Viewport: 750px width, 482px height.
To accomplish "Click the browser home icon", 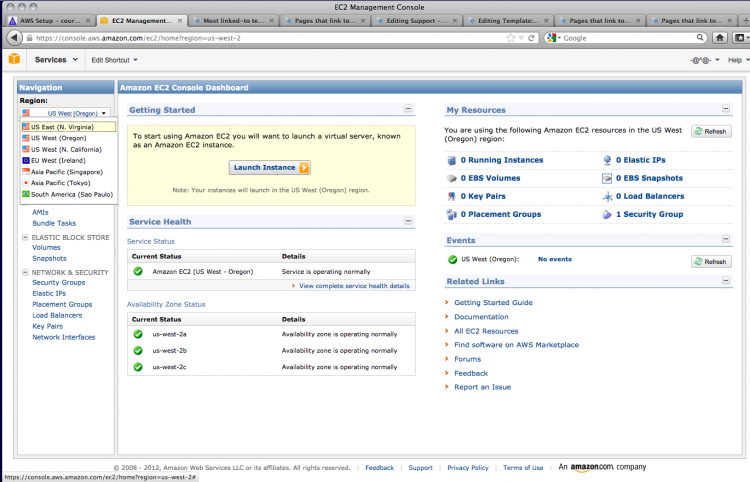I will [720, 38].
